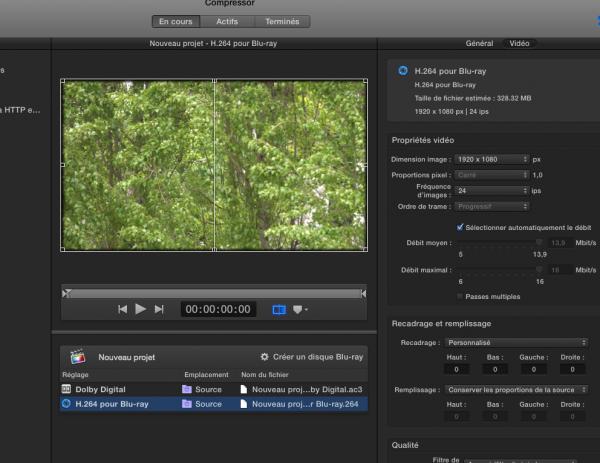The image size is (600, 463).
Task: Click Créer un disque Blu-ray action
Action: pos(318,357)
